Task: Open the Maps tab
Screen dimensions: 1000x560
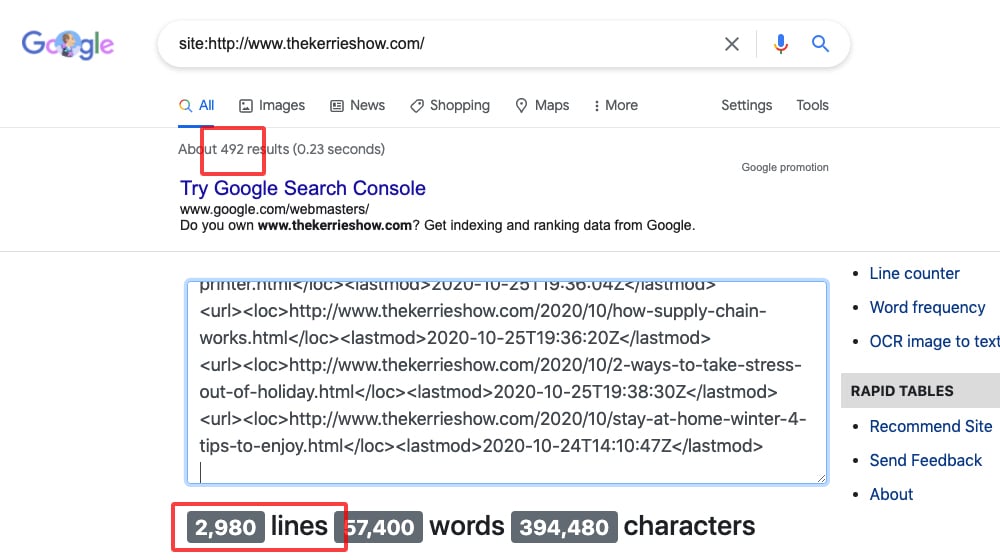Action: tap(542, 105)
